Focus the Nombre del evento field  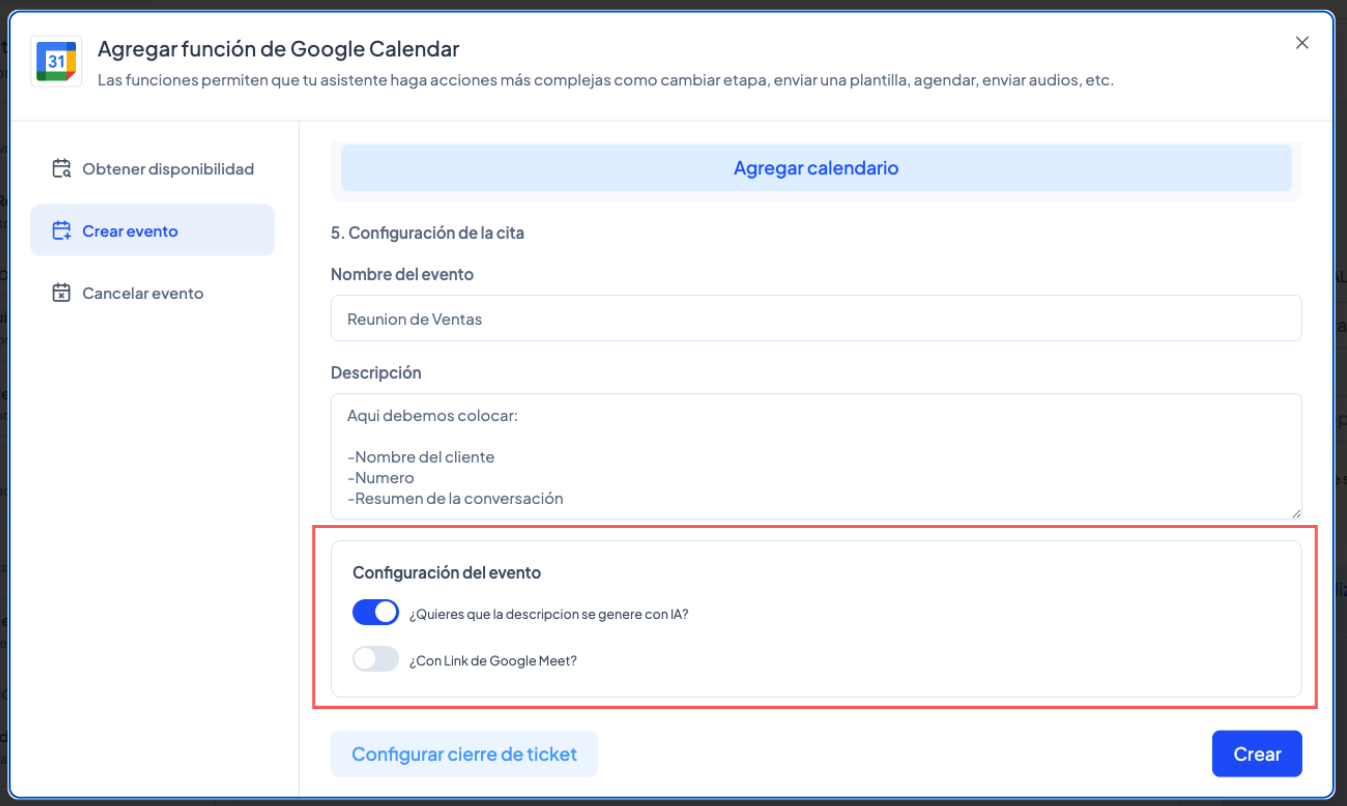(816, 319)
